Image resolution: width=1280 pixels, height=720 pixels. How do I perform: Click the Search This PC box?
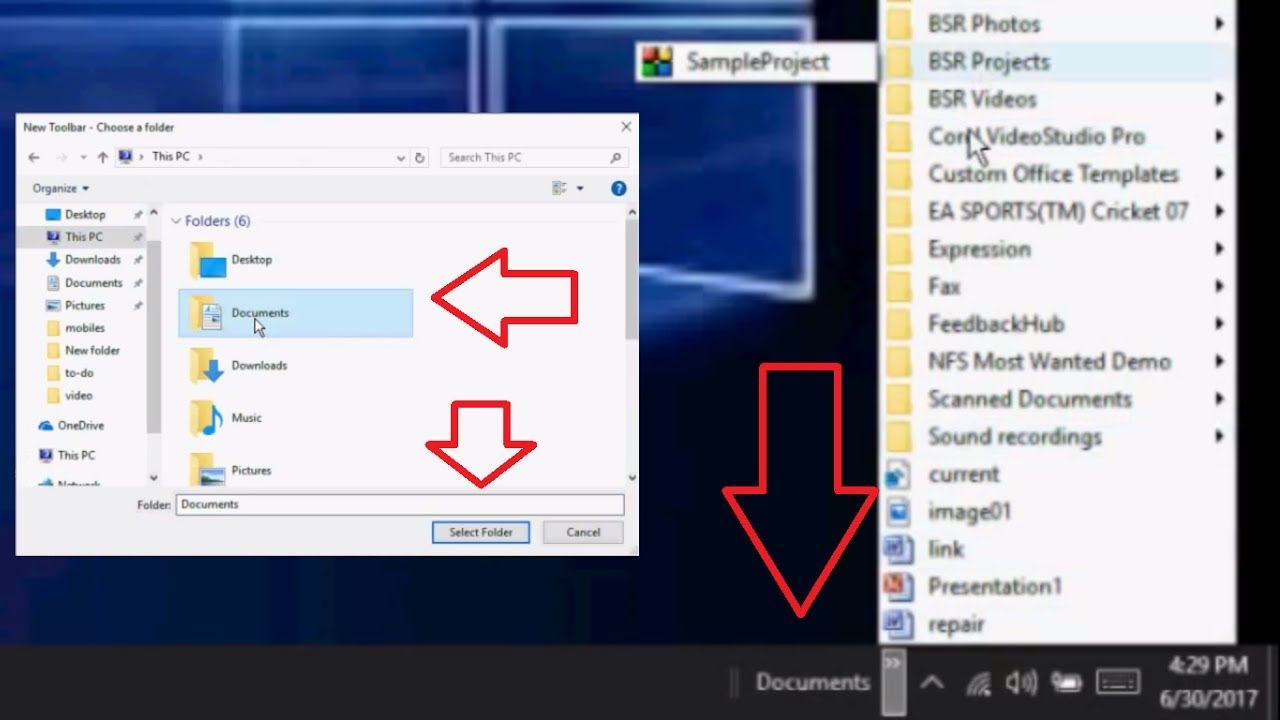tap(535, 157)
